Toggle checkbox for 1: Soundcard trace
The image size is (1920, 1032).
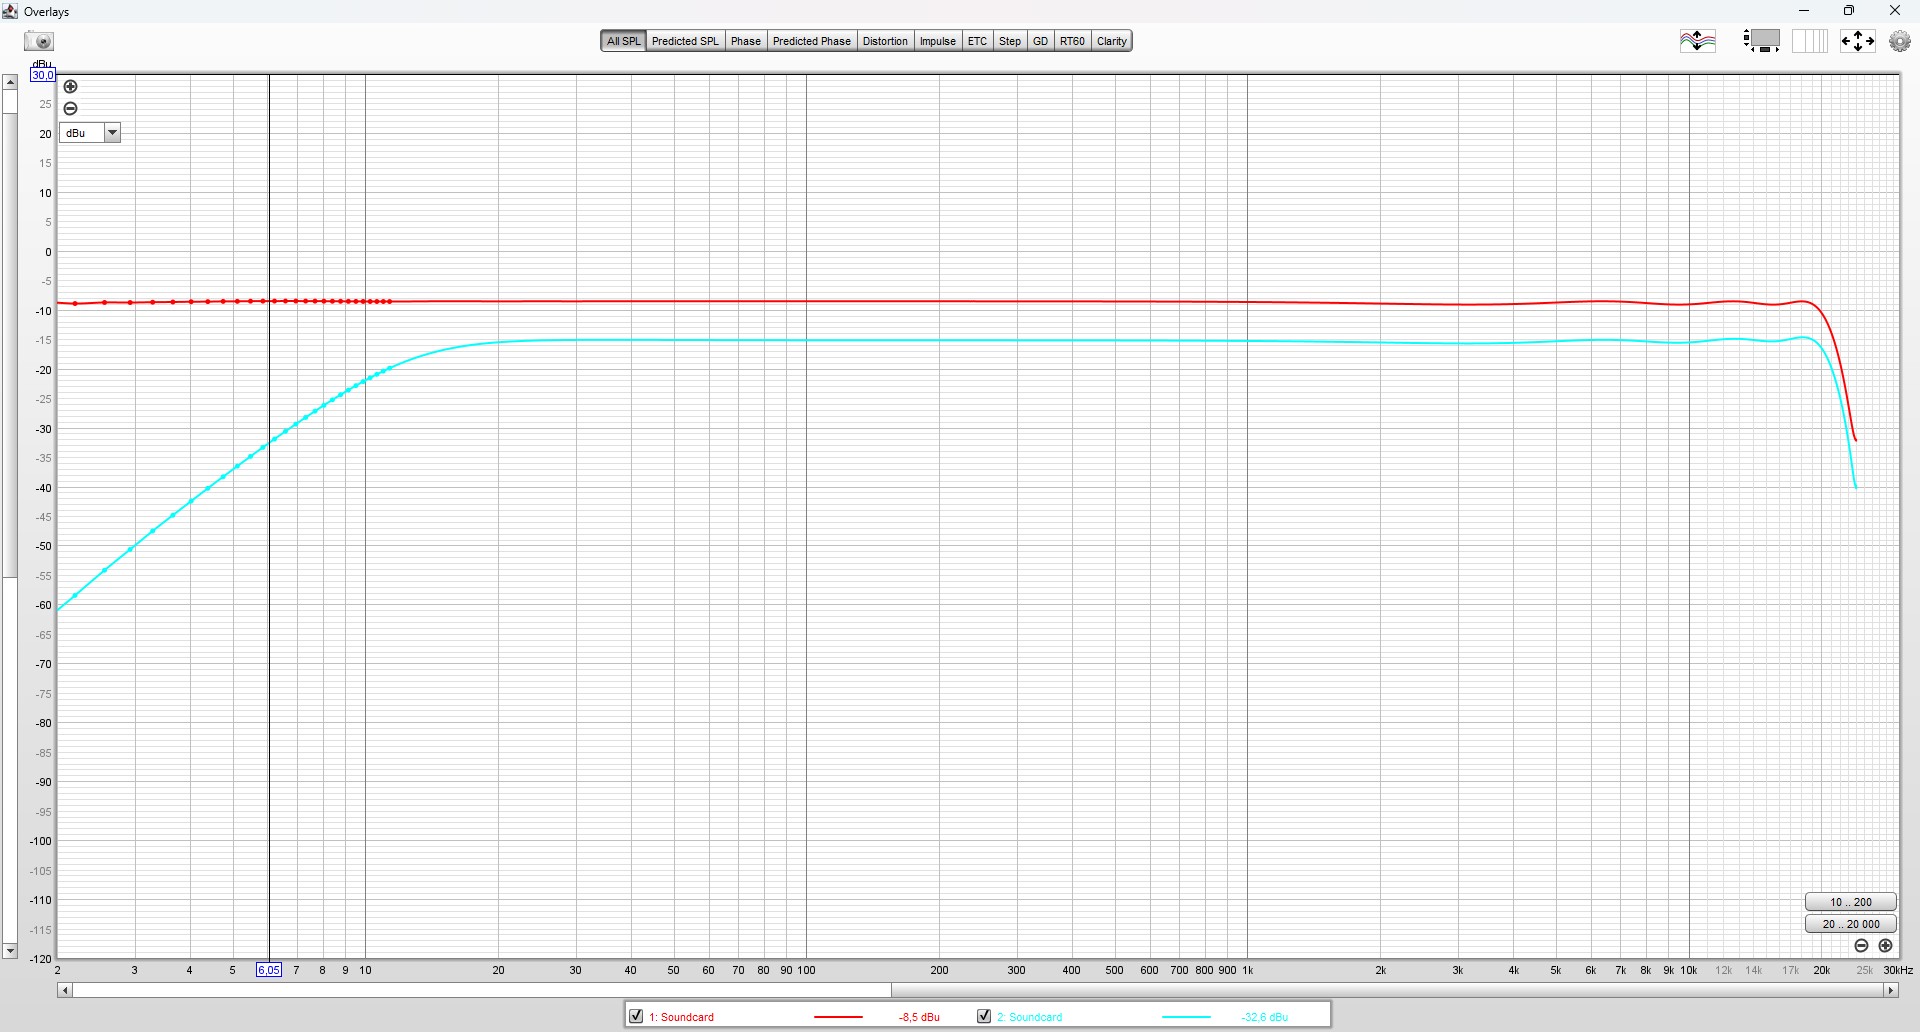636,1016
